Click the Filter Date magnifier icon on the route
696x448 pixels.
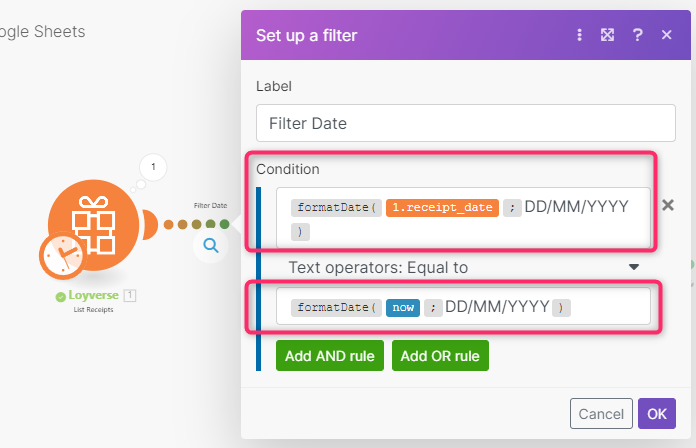point(211,244)
